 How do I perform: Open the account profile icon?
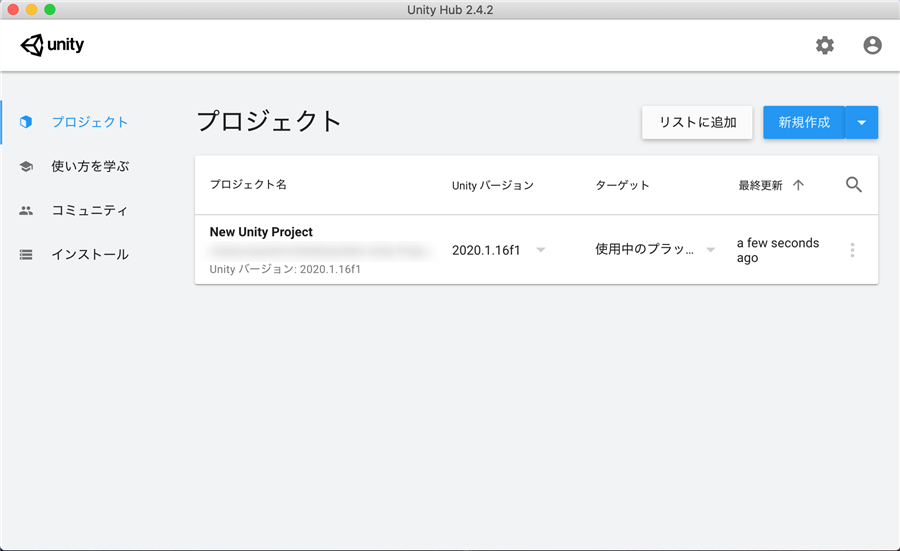tap(872, 45)
